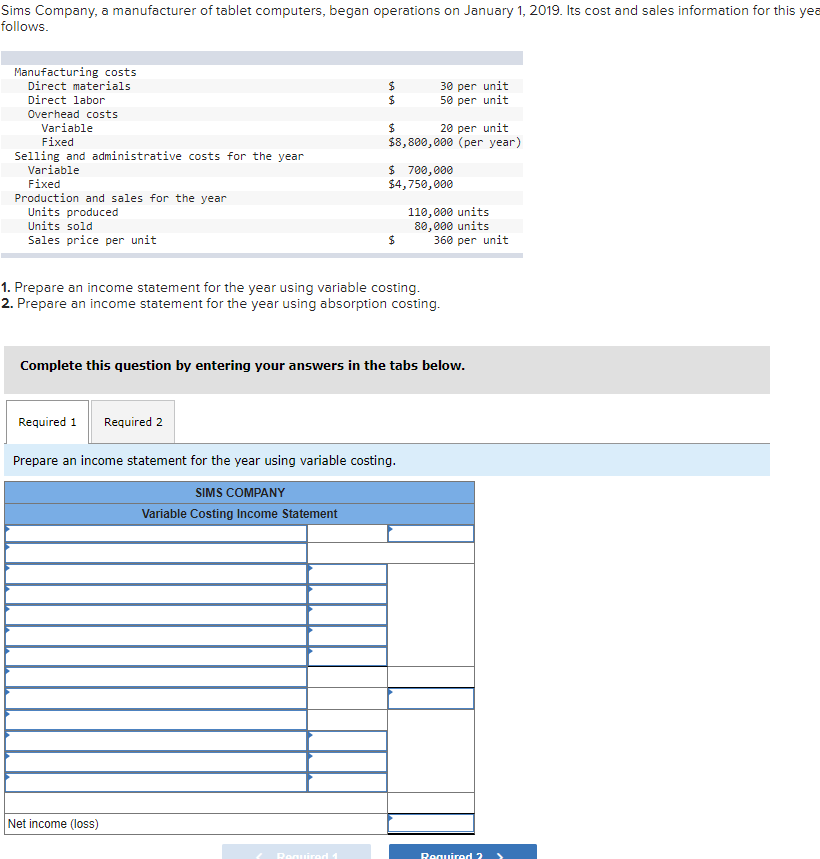Select 'Complete this question by entering your answers' text
This screenshot has height=859, width=820.
(x=242, y=365)
